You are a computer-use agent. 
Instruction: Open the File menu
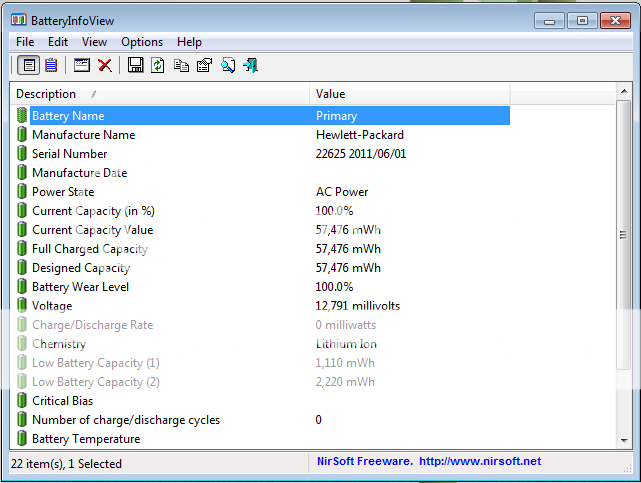[x=25, y=42]
